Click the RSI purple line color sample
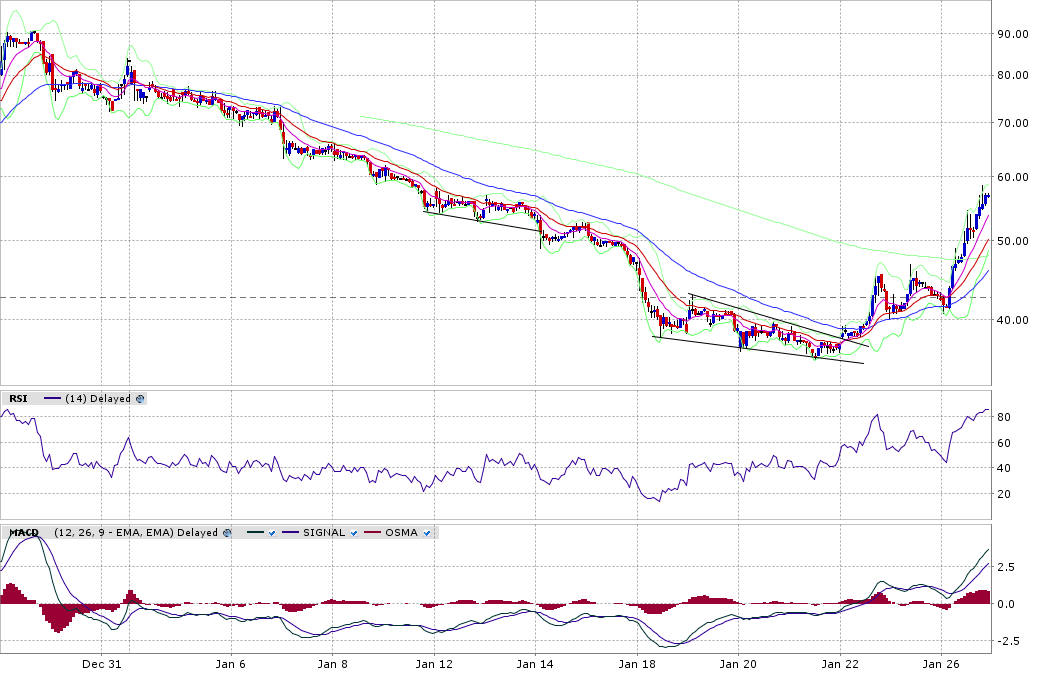This screenshot has height=678, width=1037. click(52, 399)
